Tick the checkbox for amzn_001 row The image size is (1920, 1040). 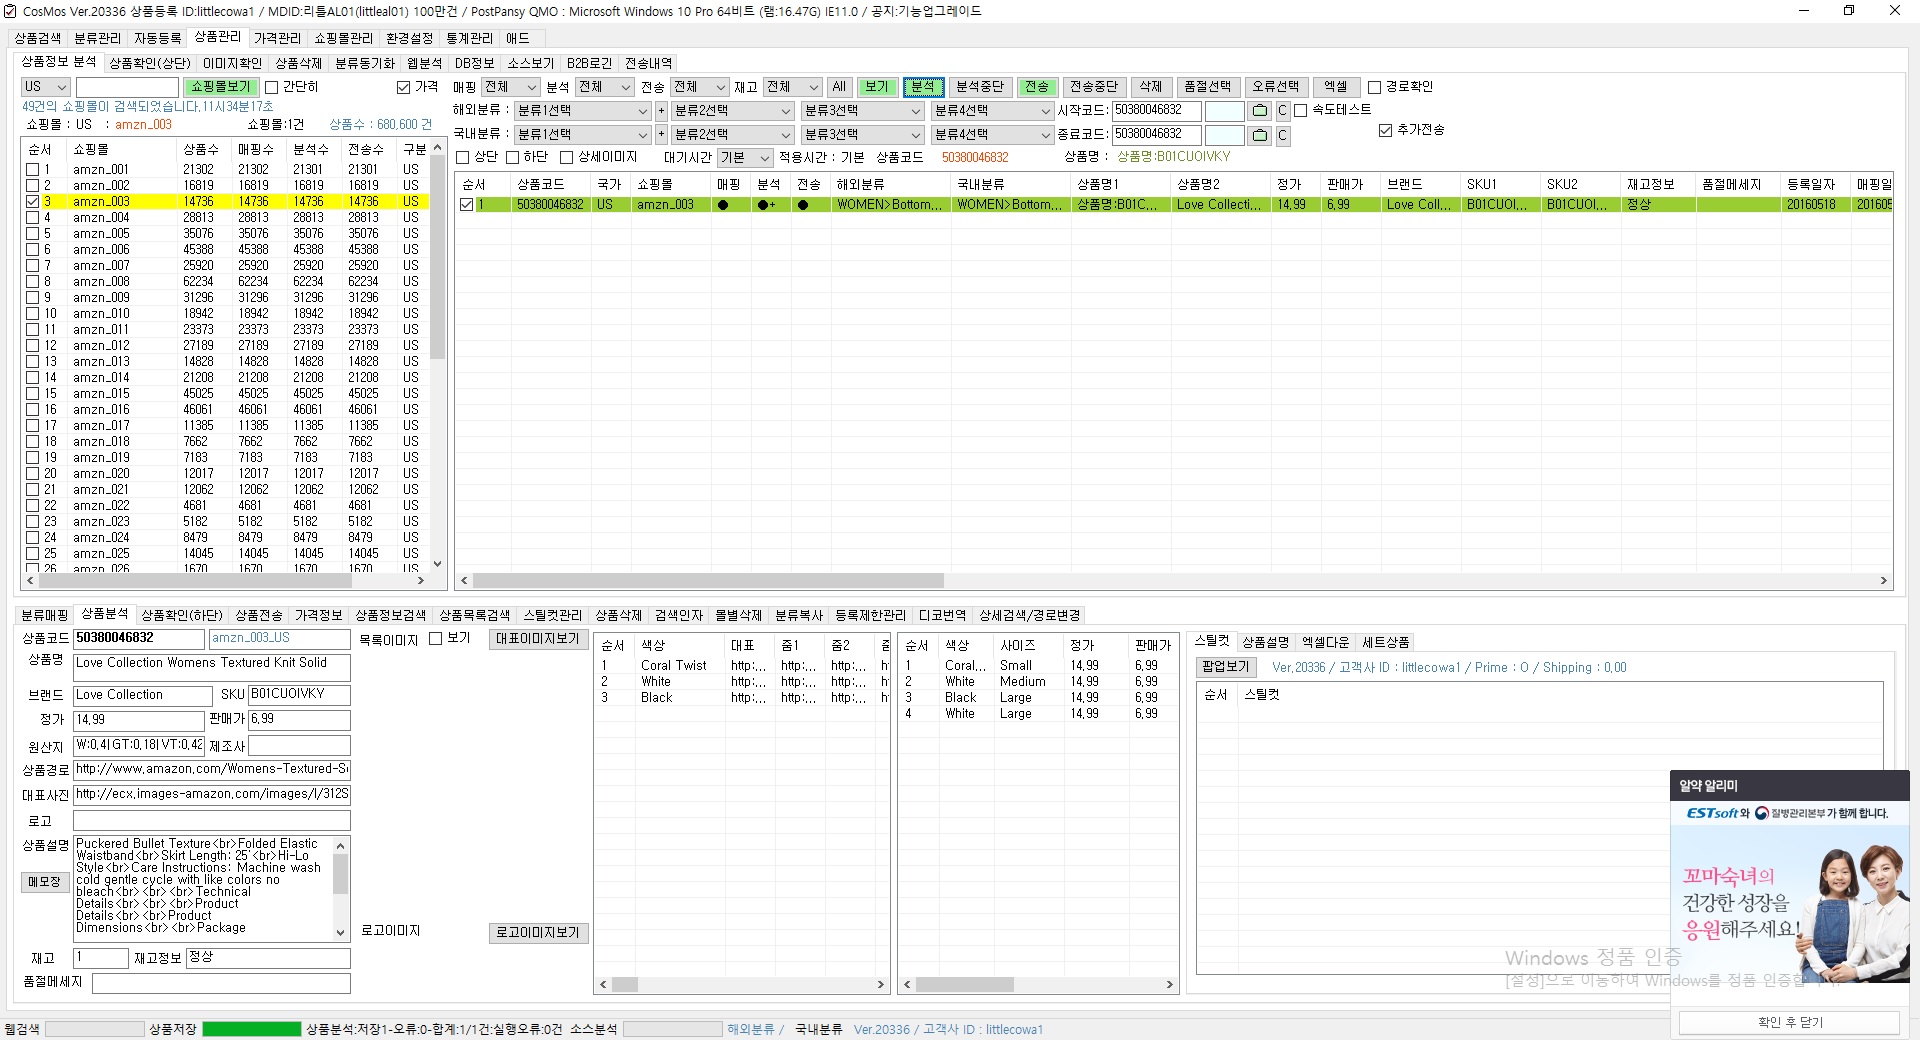pyautogui.click(x=33, y=170)
